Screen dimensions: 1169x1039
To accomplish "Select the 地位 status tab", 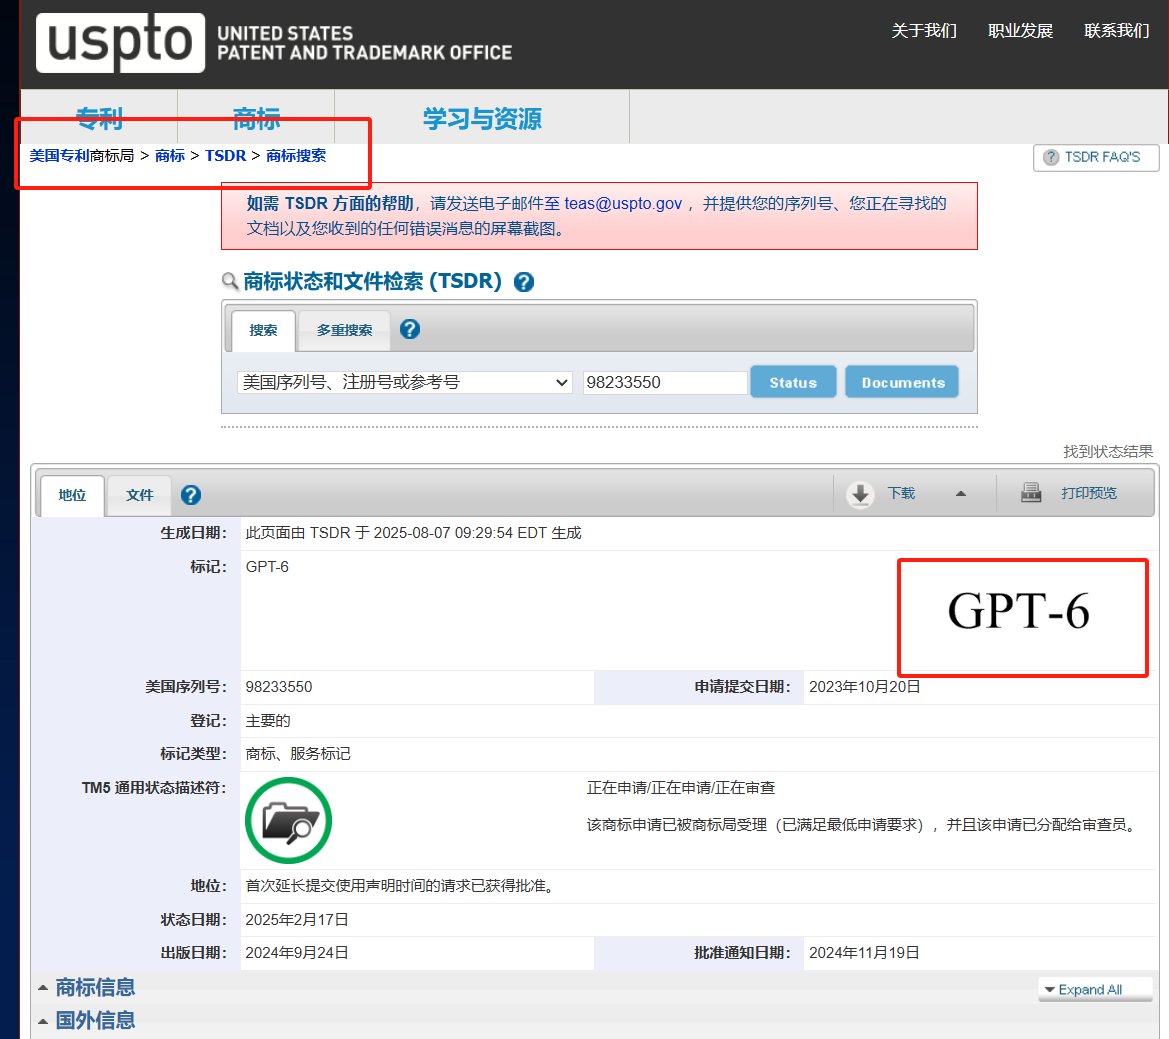I will 72,495.
